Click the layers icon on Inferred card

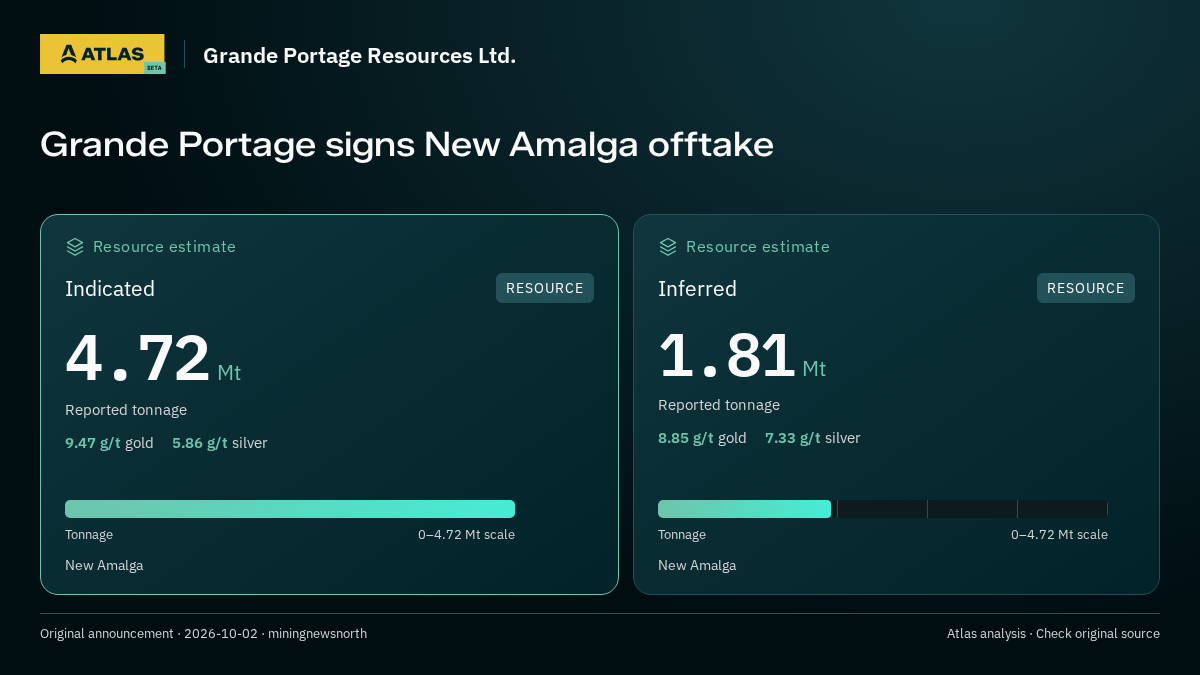point(668,247)
